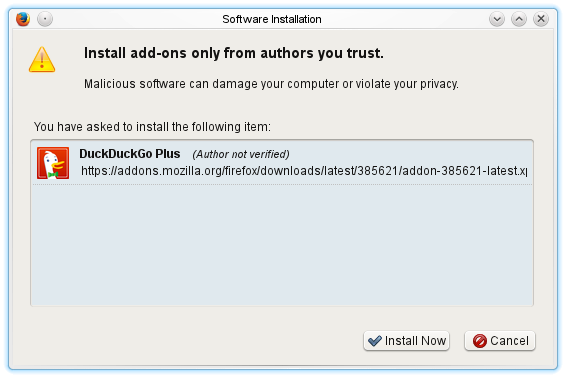Click the malicious software warning text

pyautogui.click(x=271, y=84)
